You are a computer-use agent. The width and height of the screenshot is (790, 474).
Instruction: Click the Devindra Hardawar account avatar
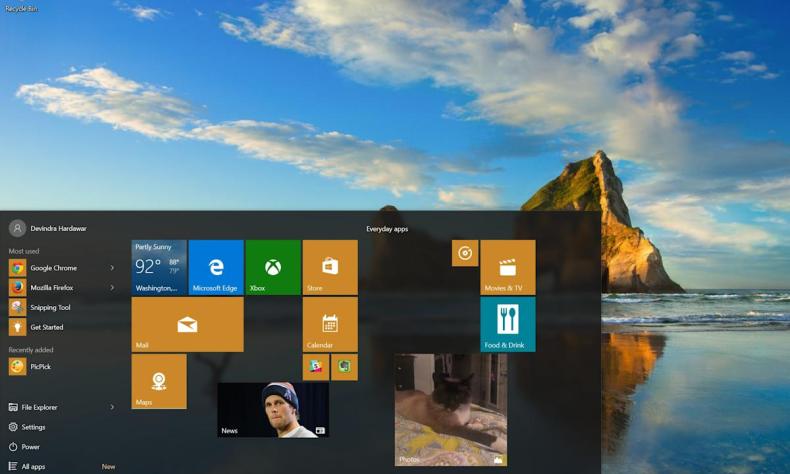coord(17,228)
